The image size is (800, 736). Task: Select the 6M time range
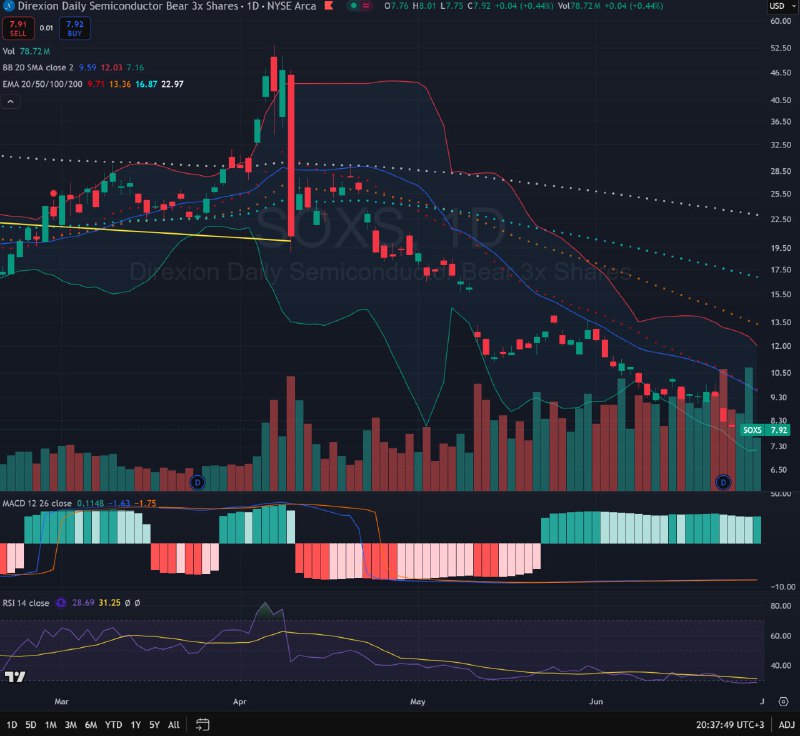point(91,725)
